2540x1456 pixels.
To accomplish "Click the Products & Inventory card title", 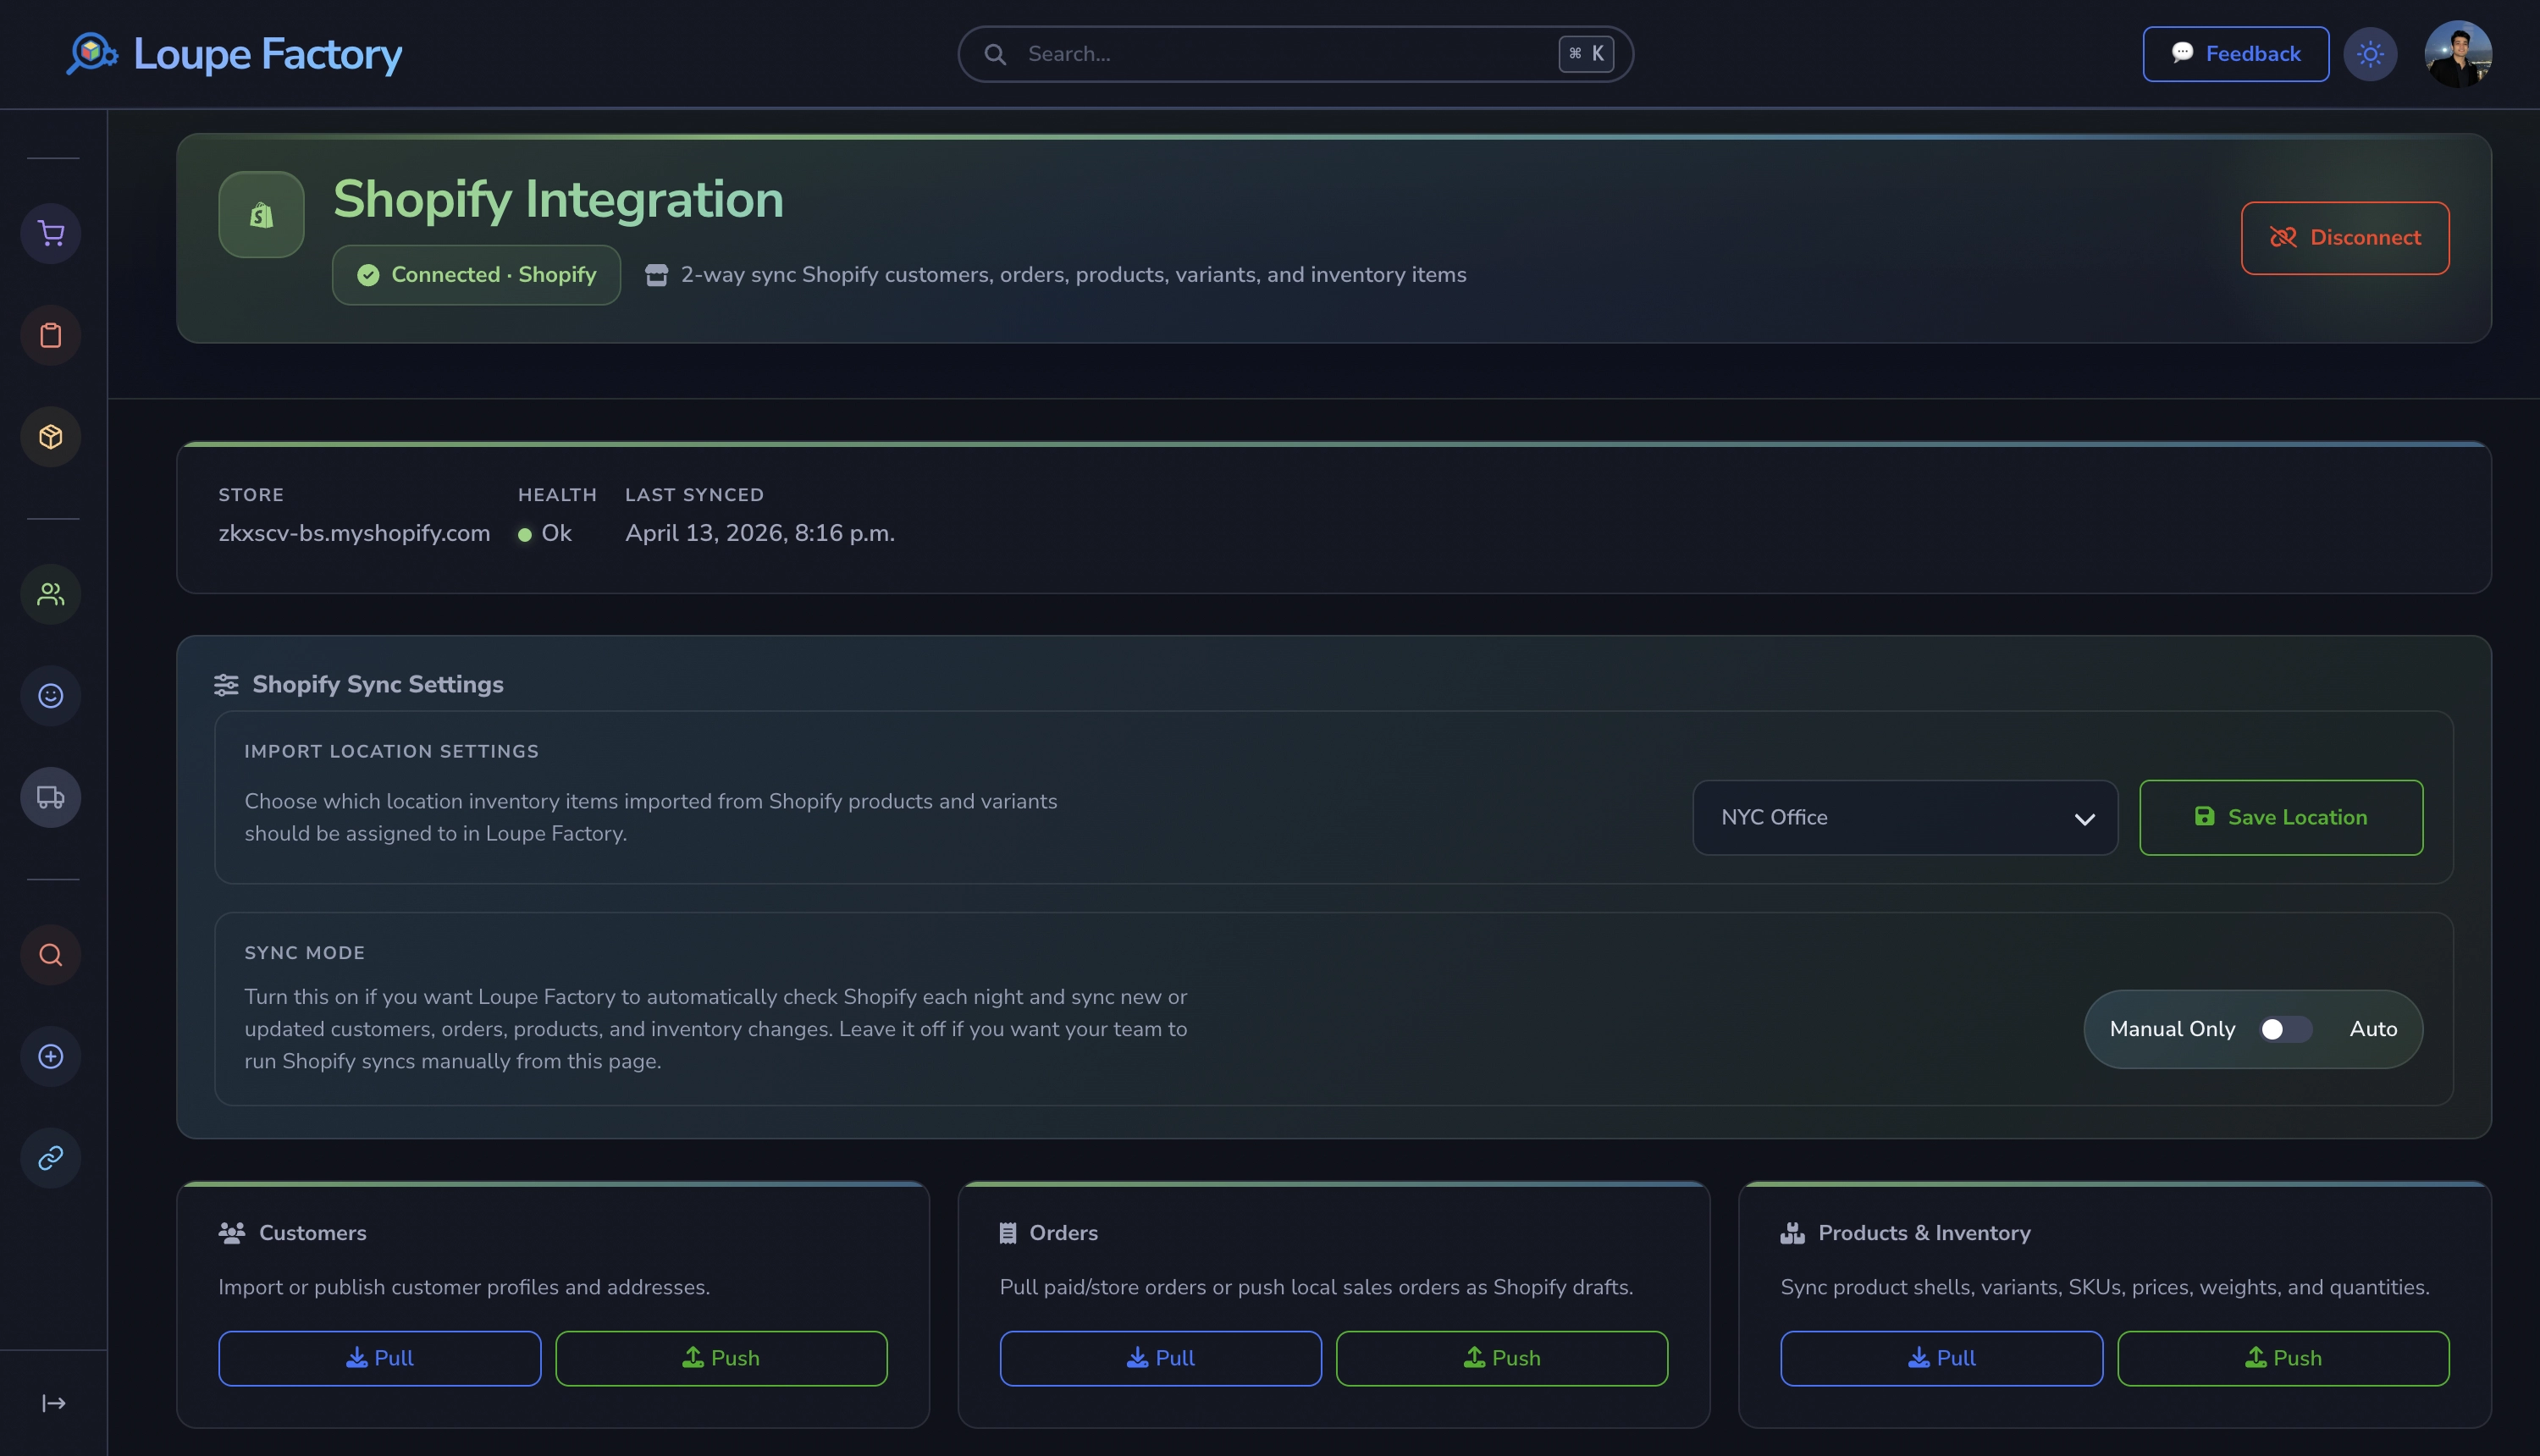I will [x=1924, y=1233].
